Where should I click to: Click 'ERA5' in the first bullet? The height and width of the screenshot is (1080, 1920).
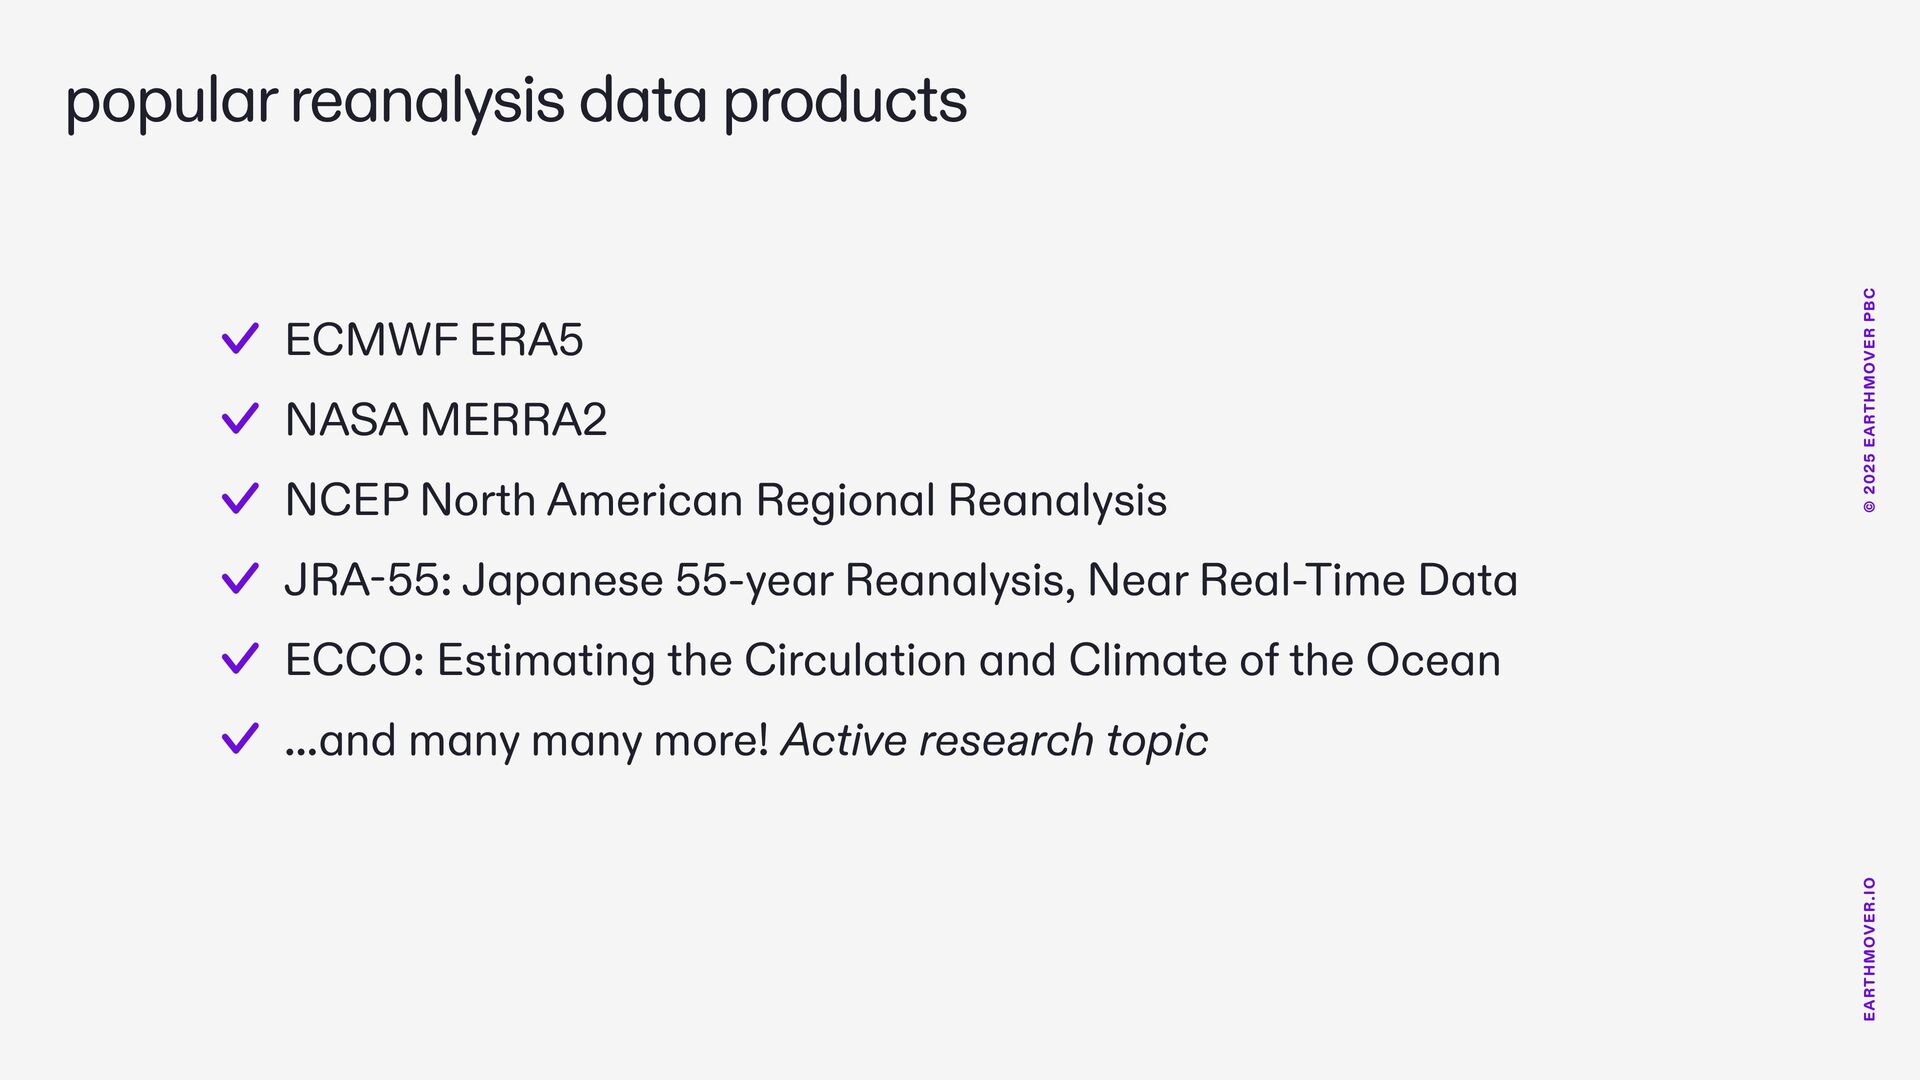click(526, 340)
